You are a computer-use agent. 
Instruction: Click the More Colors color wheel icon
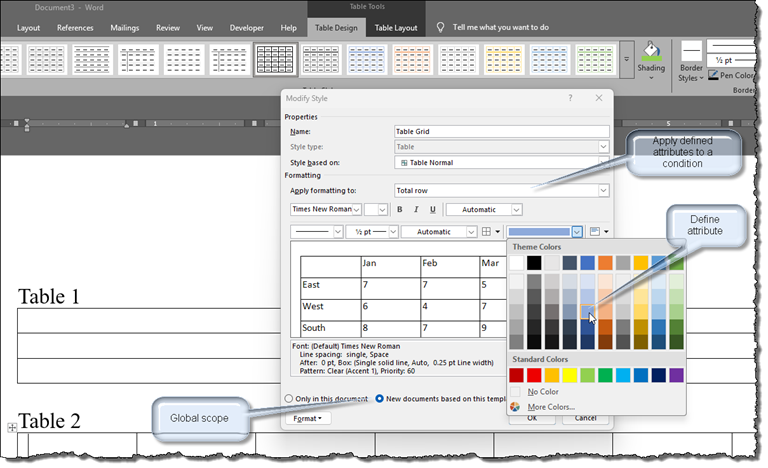click(x=515, y=407)
